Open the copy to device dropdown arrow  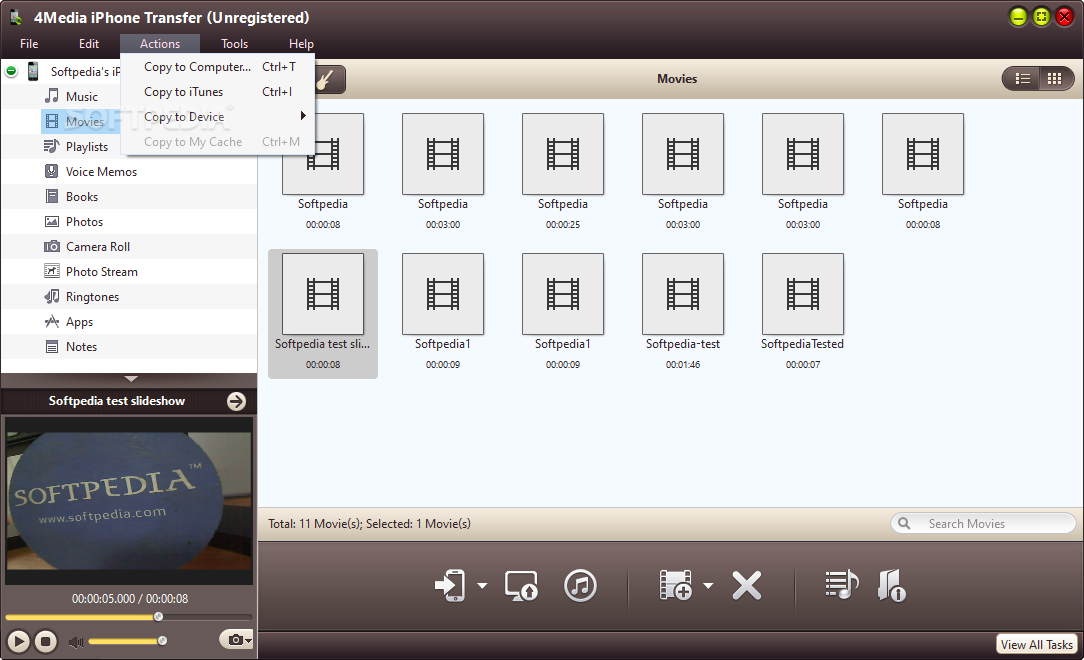[482, 585]
